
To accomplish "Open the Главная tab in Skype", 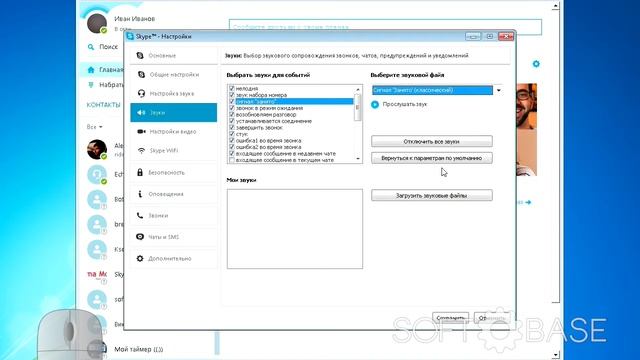I will pos(102,70).
